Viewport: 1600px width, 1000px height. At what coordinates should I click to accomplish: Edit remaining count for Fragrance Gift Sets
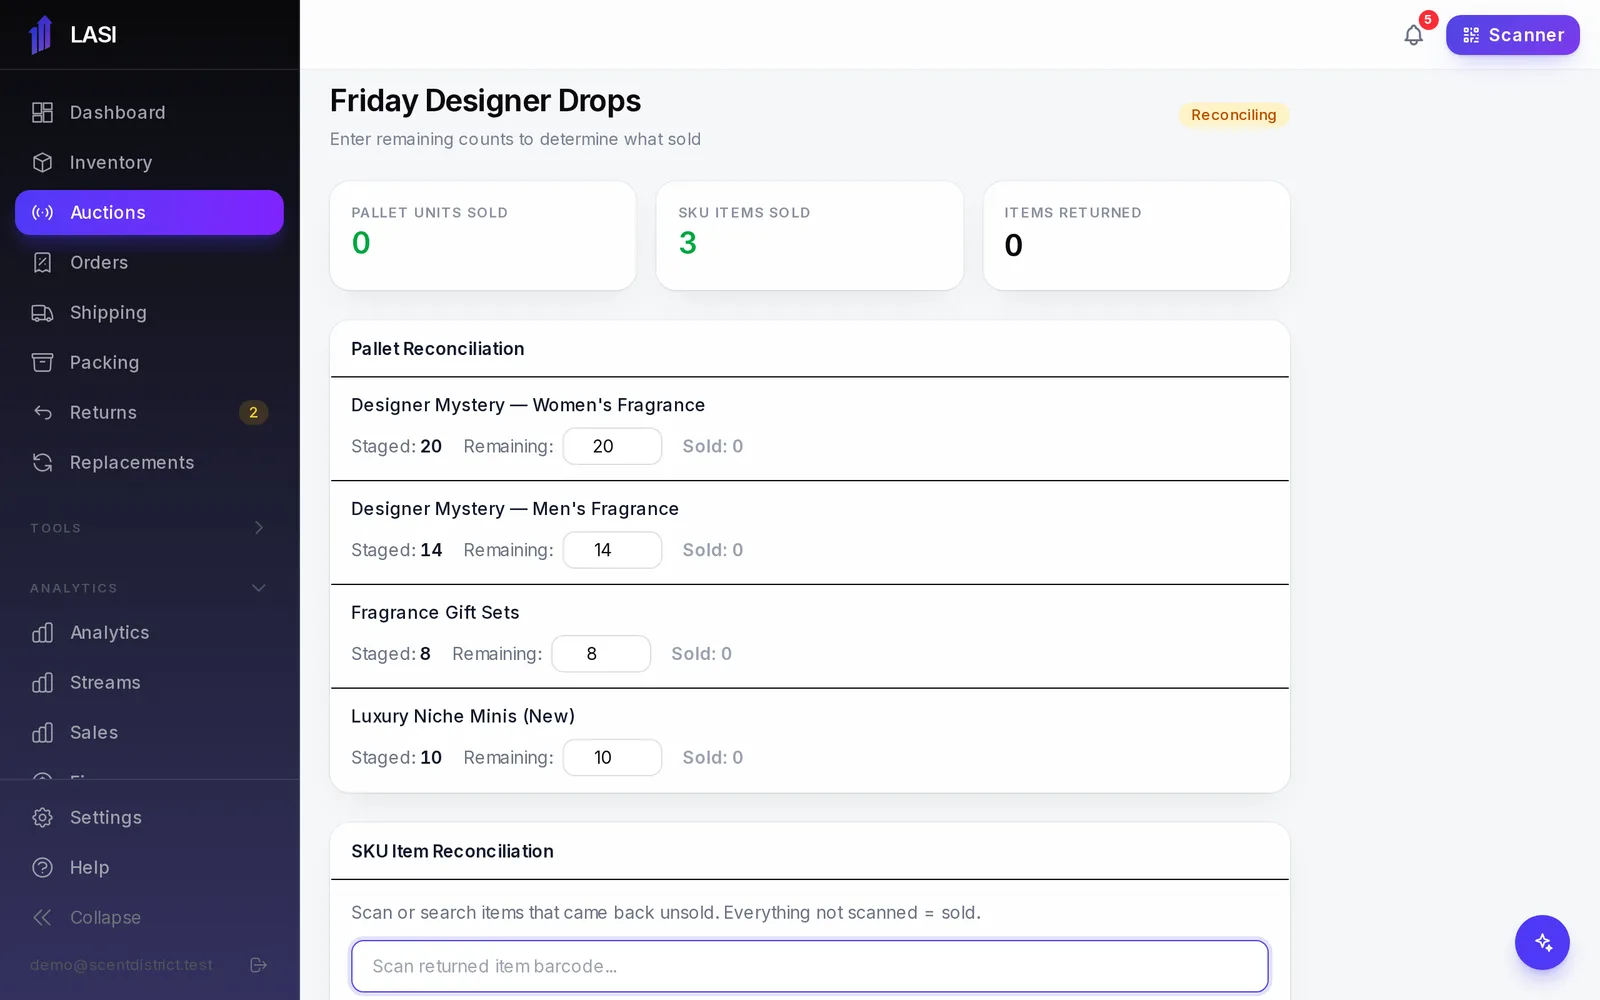click(601, 653)
